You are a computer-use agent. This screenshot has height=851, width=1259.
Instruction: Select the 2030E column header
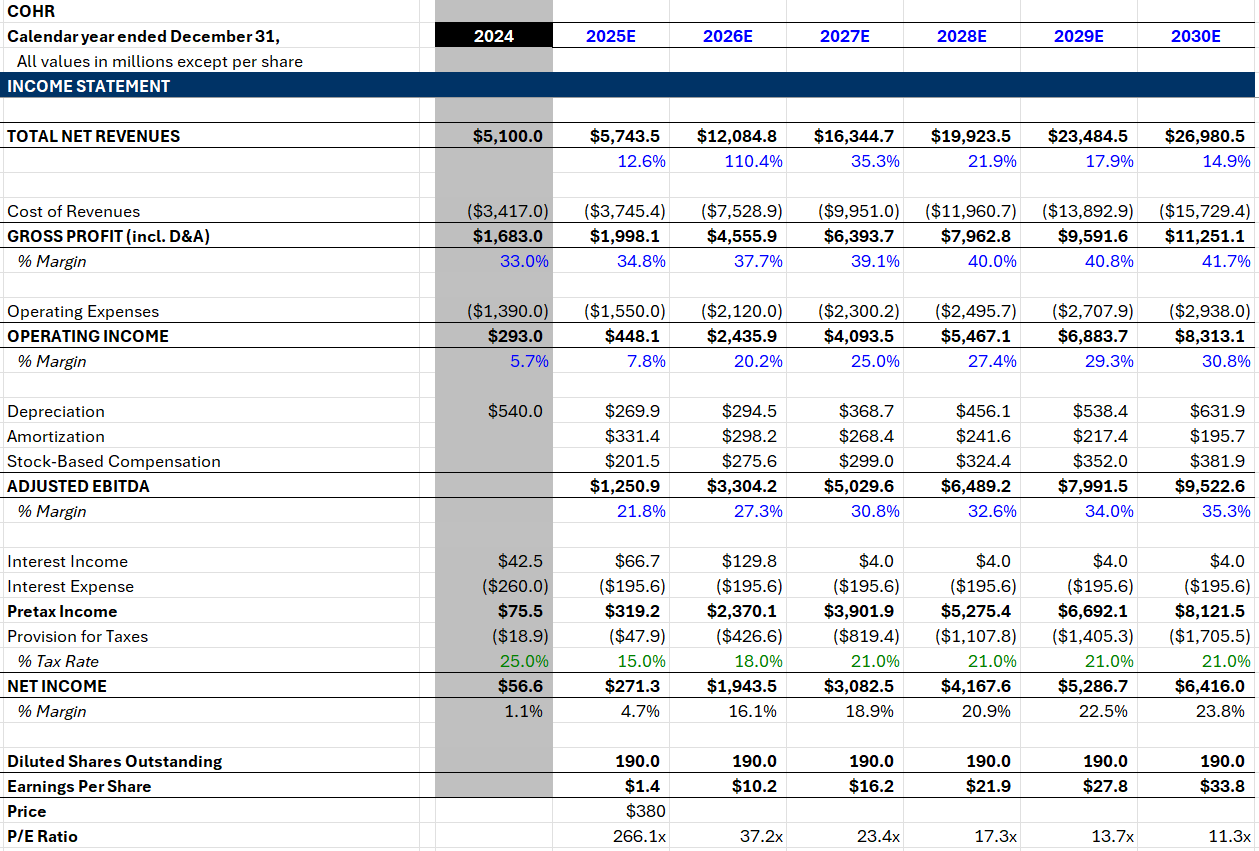pyautogui.click(x=1196, y=36)
